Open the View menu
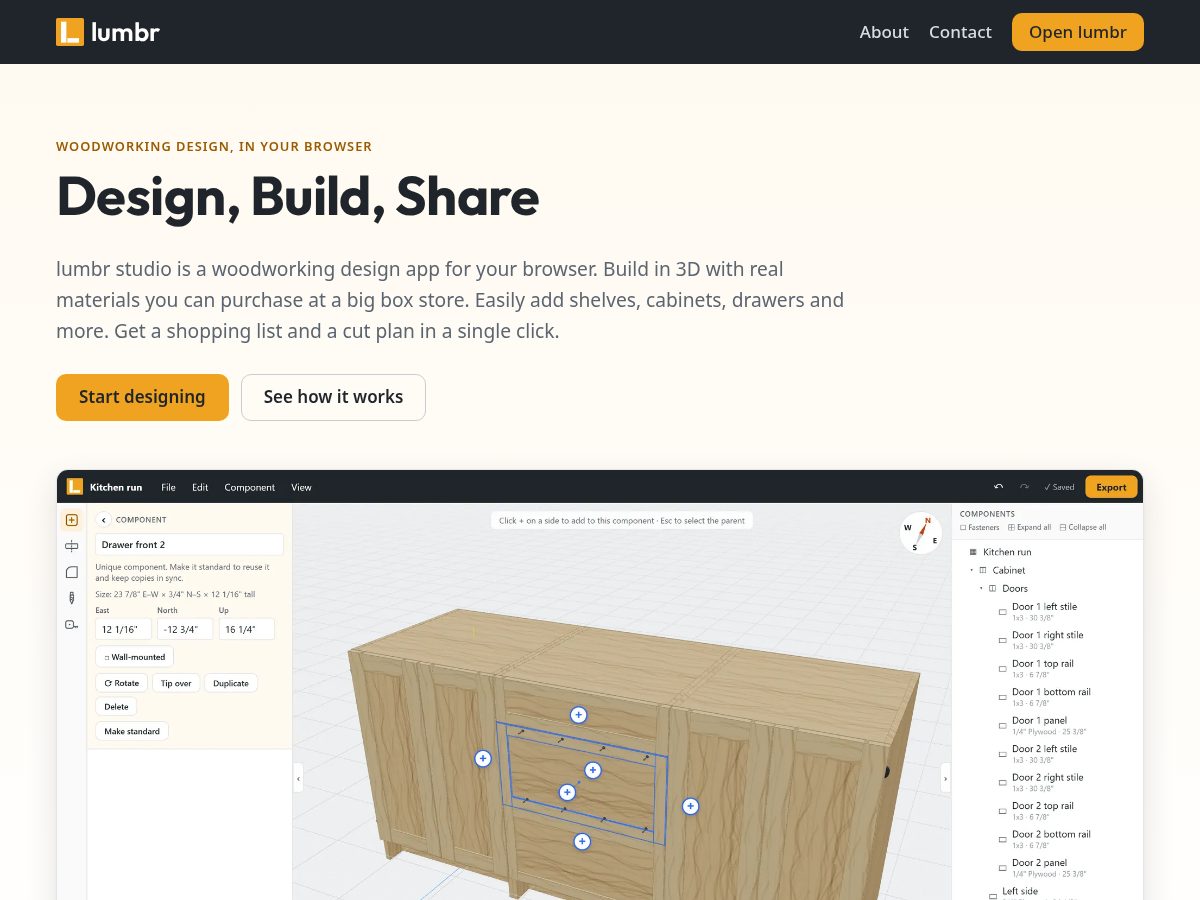Viewport: 1200px width, 900px height. 301,487
